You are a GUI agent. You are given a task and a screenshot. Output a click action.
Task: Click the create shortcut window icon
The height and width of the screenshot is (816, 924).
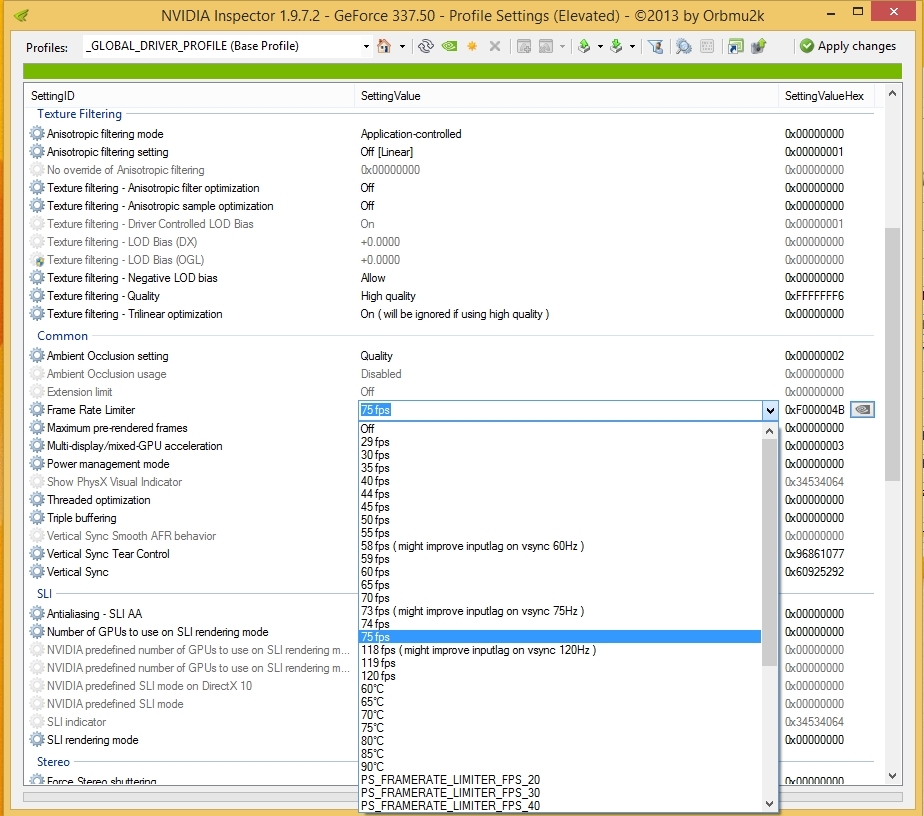pyautogui.click(x=735, y=46)
